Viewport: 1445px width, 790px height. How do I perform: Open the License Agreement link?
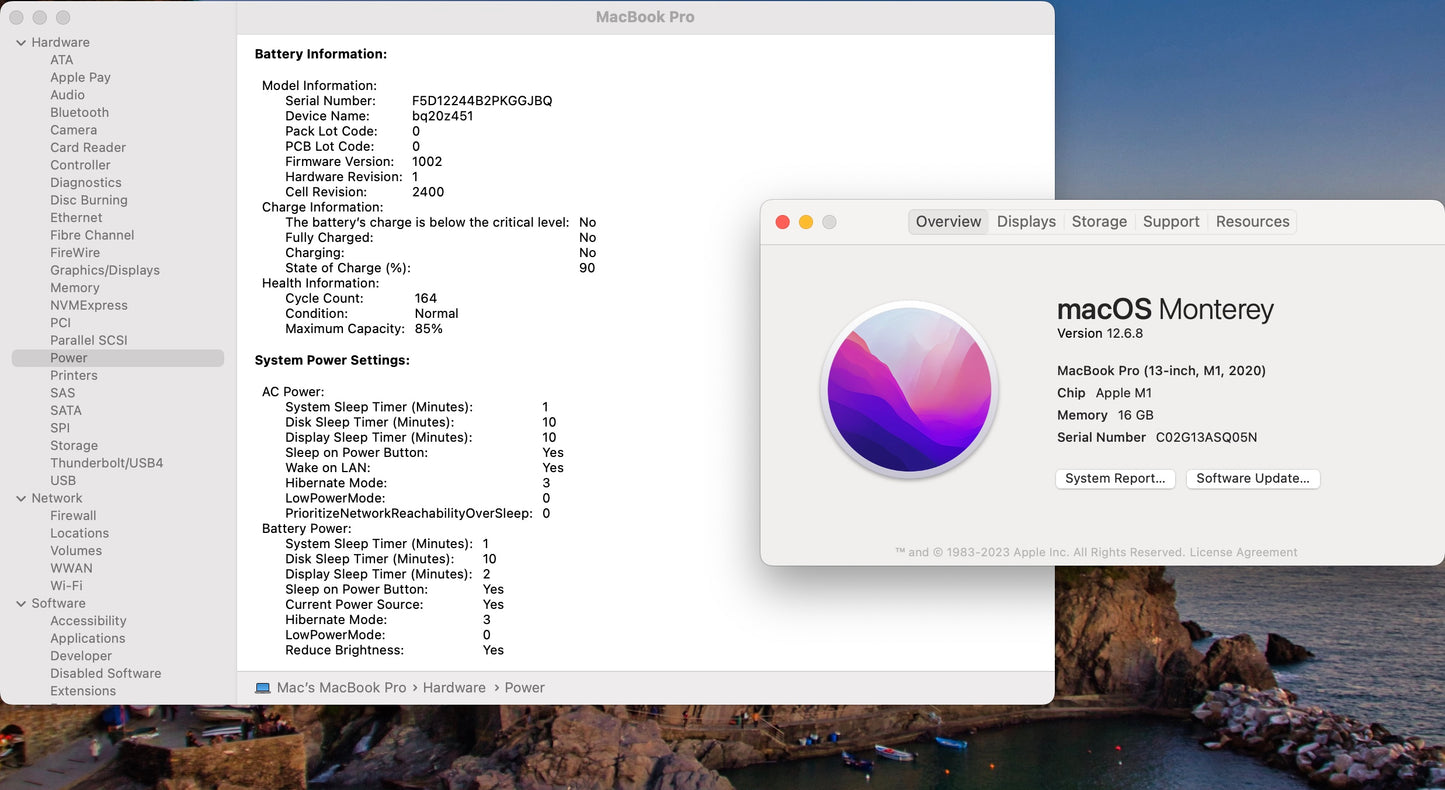tap(1243, 553)
